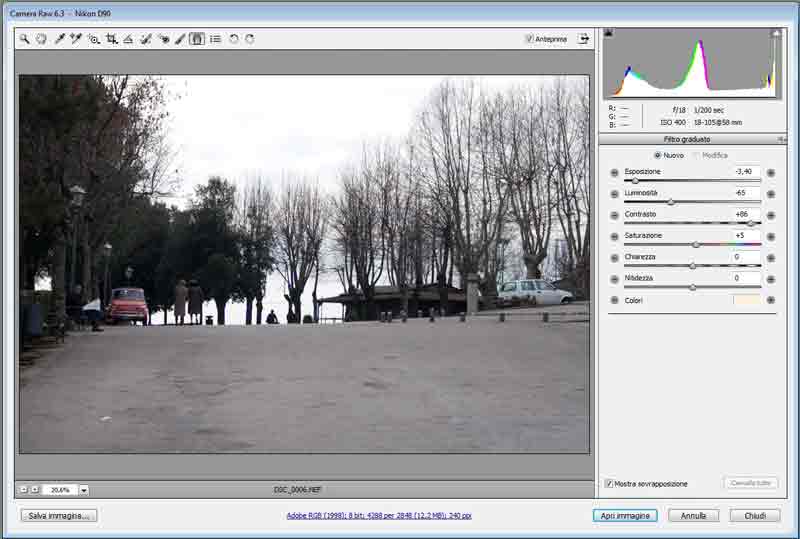Image resolution: width=800 pixels, height=539 pixels.
Task: Click the Graduated Filter tool icon
Action: pyautogui.click(x=197, y=39)
